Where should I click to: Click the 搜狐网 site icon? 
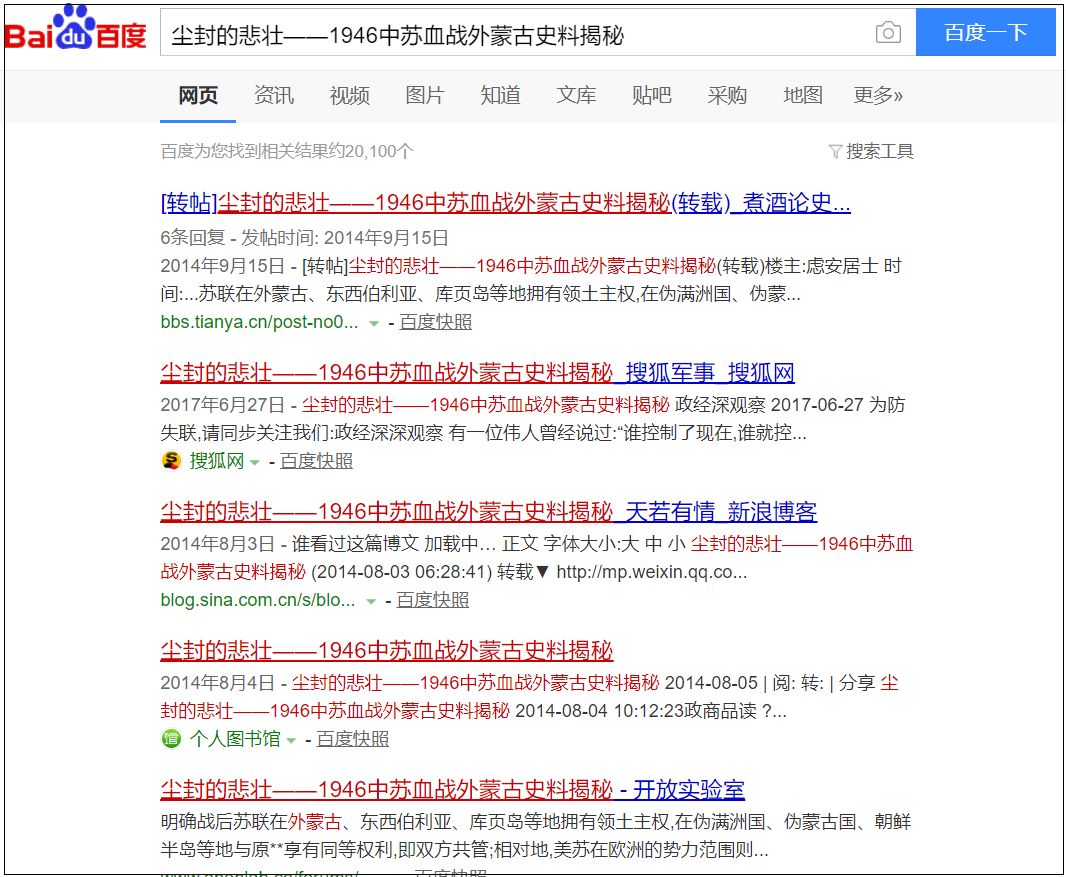coord(170,461)
